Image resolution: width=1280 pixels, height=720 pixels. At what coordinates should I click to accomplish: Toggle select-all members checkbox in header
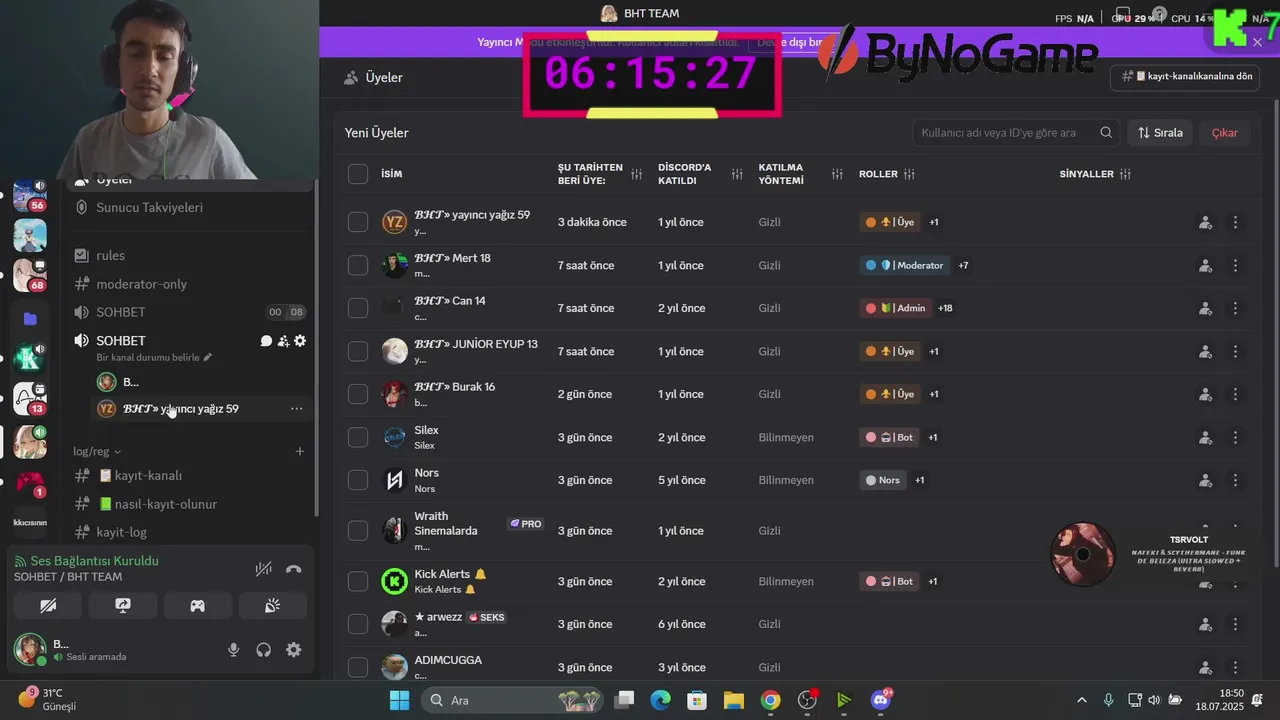tap(358, 174)
